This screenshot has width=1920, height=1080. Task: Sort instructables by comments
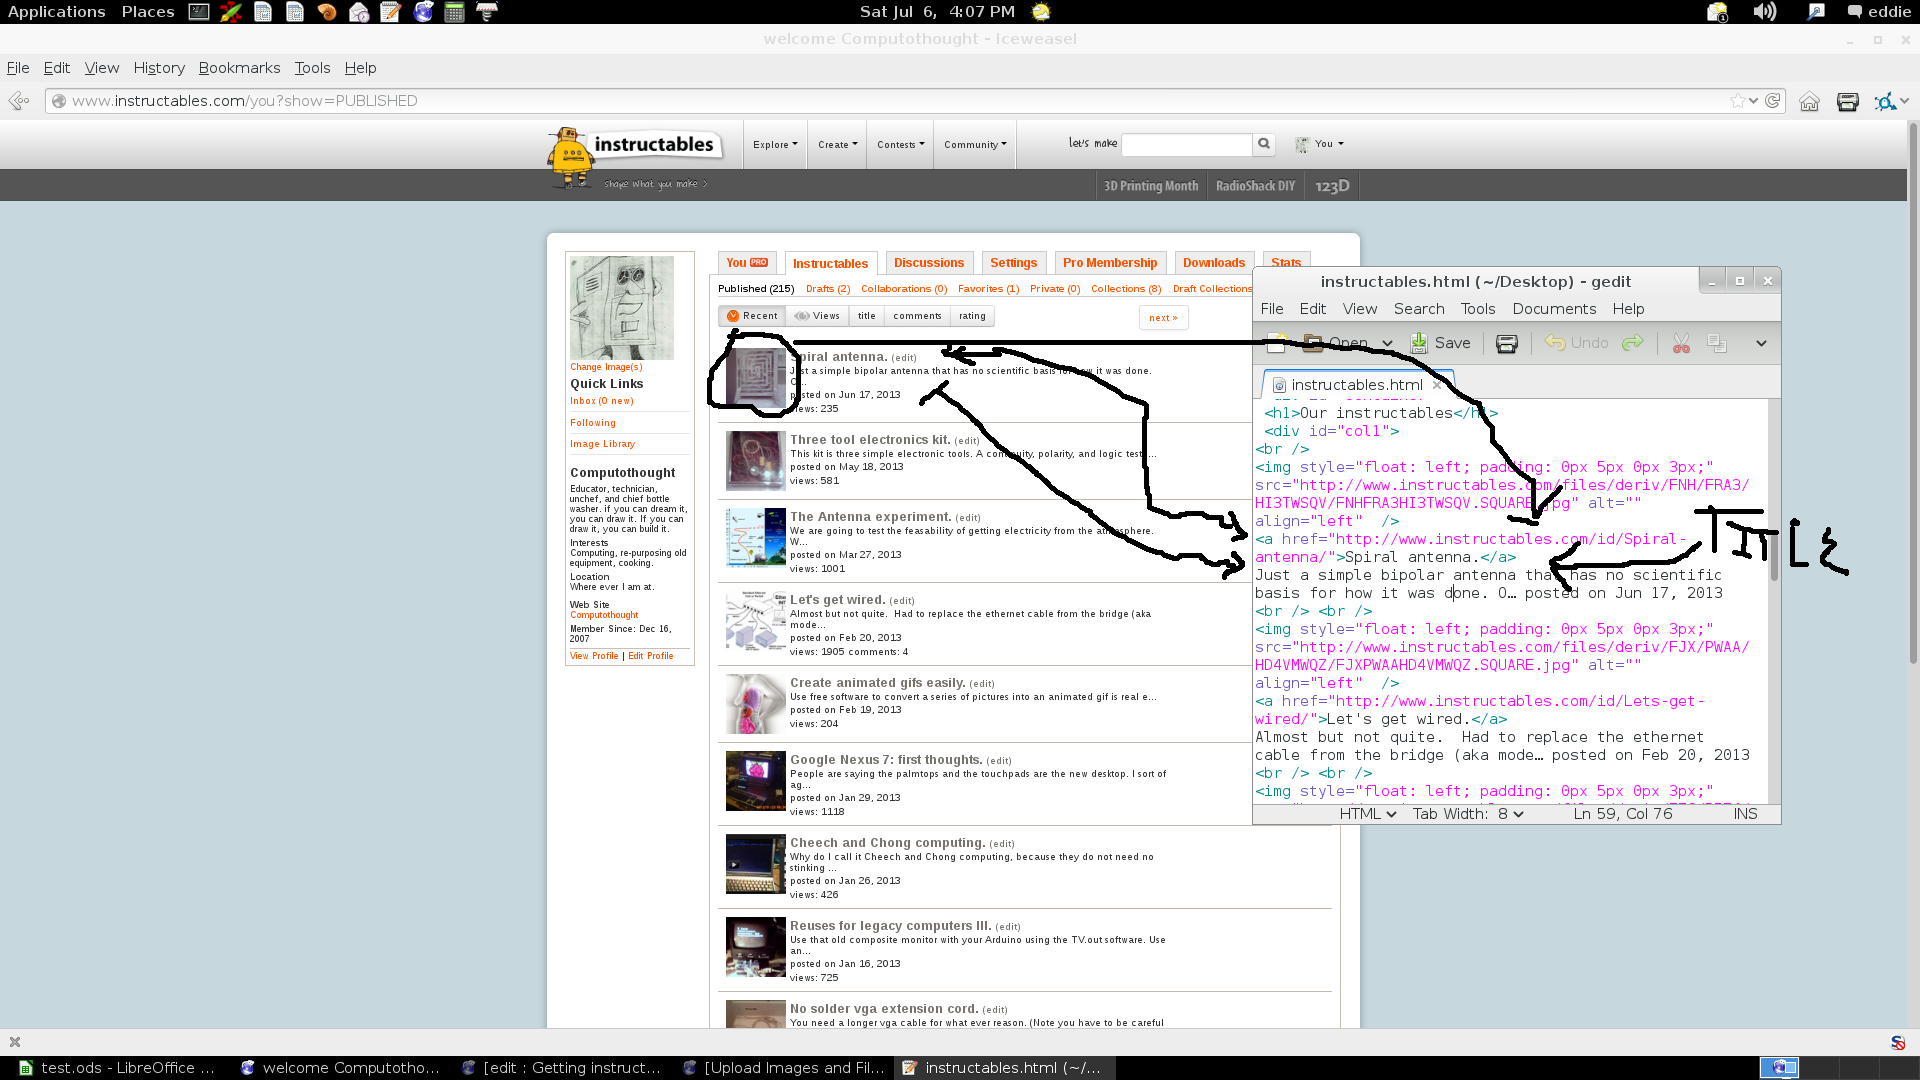tap(917, 316)
